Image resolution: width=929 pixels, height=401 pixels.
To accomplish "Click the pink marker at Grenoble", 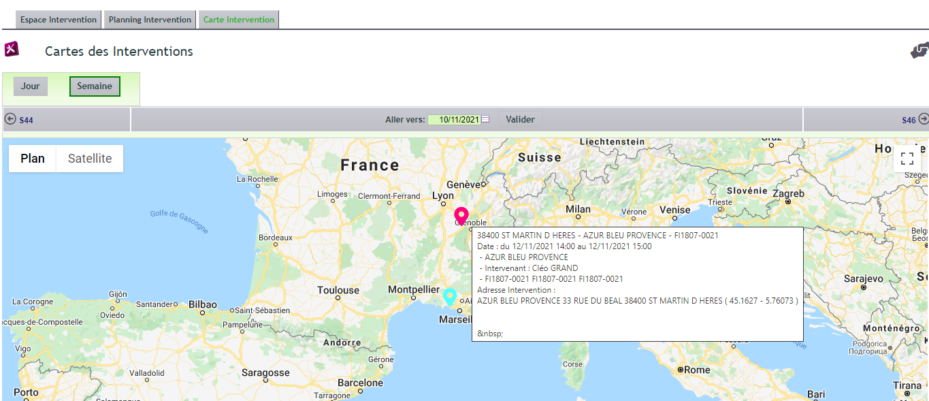I will point(461,216).
